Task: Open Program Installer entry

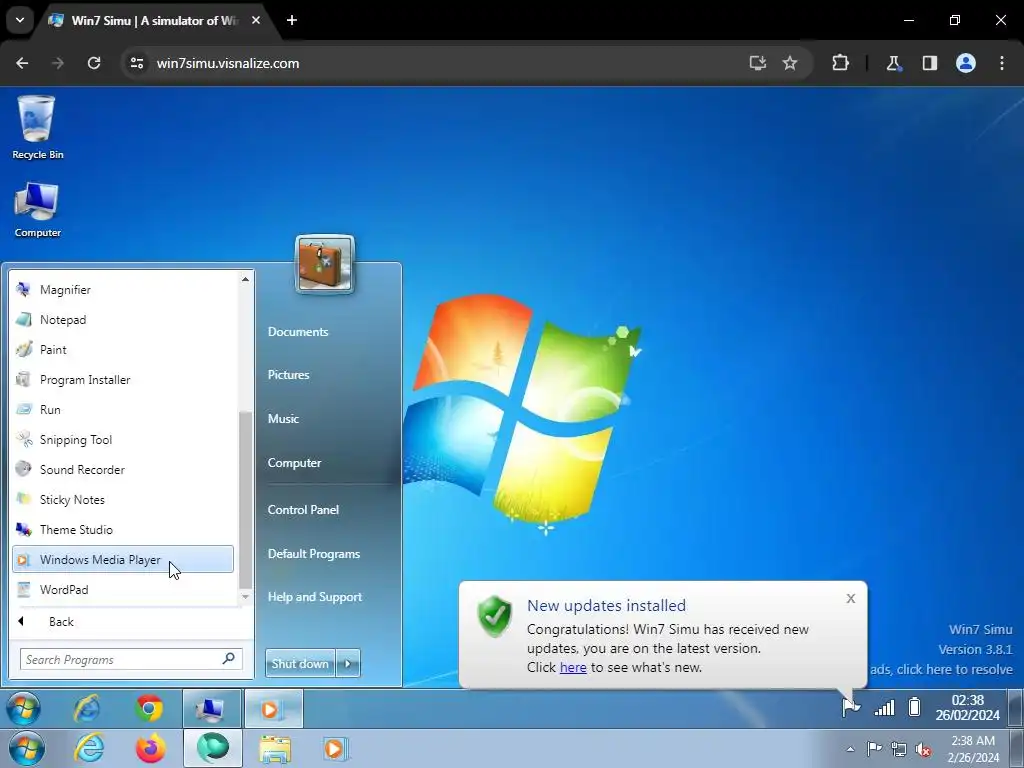Action: [x=123, y=379]
